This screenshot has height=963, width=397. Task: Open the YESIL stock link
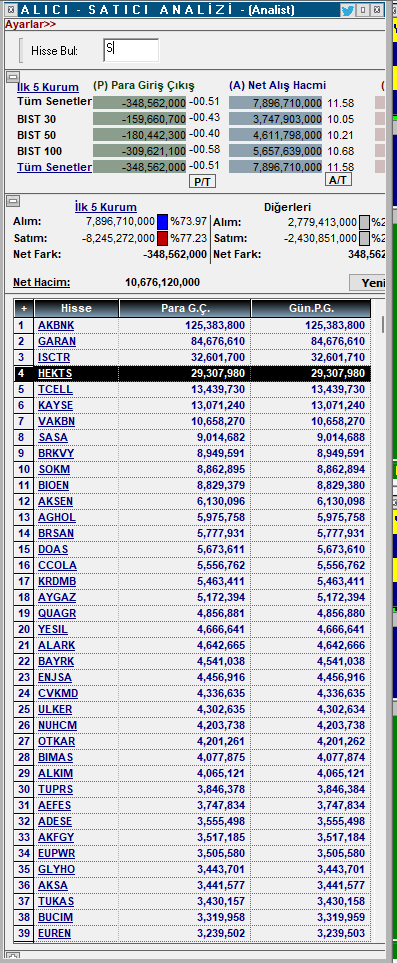[x=53, y=629]
